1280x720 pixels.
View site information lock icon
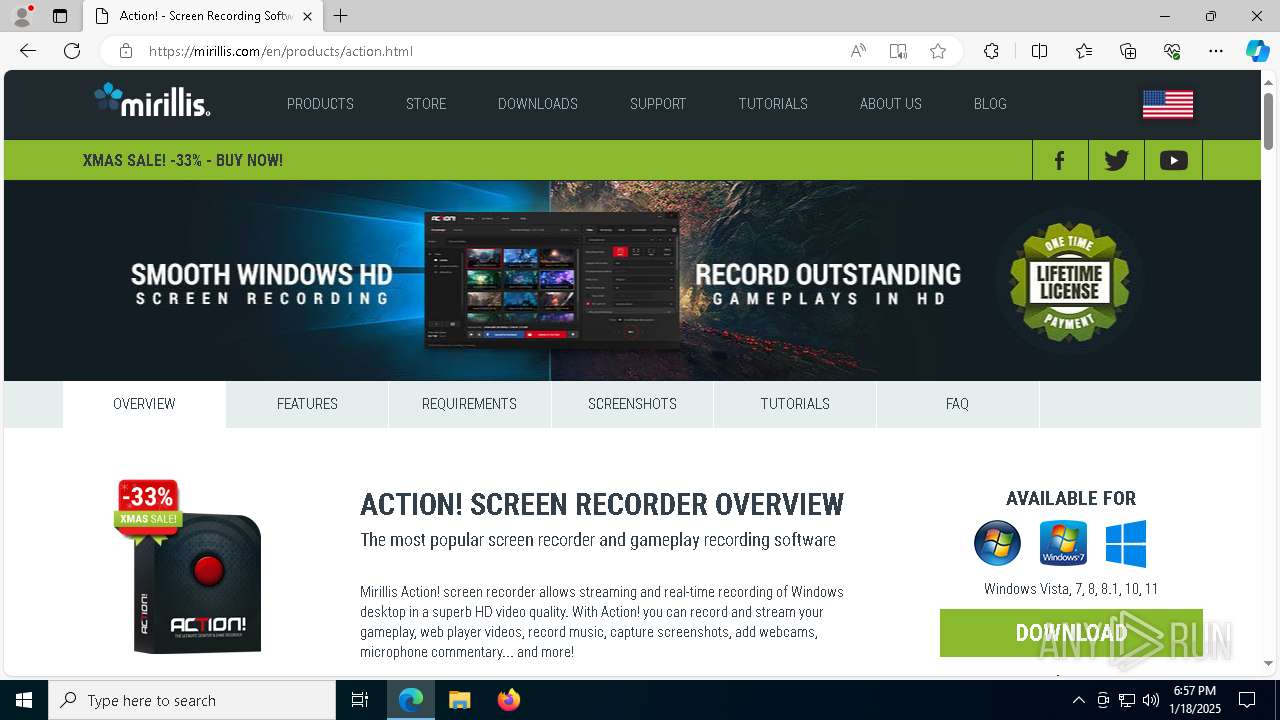[x=126, y=51]
